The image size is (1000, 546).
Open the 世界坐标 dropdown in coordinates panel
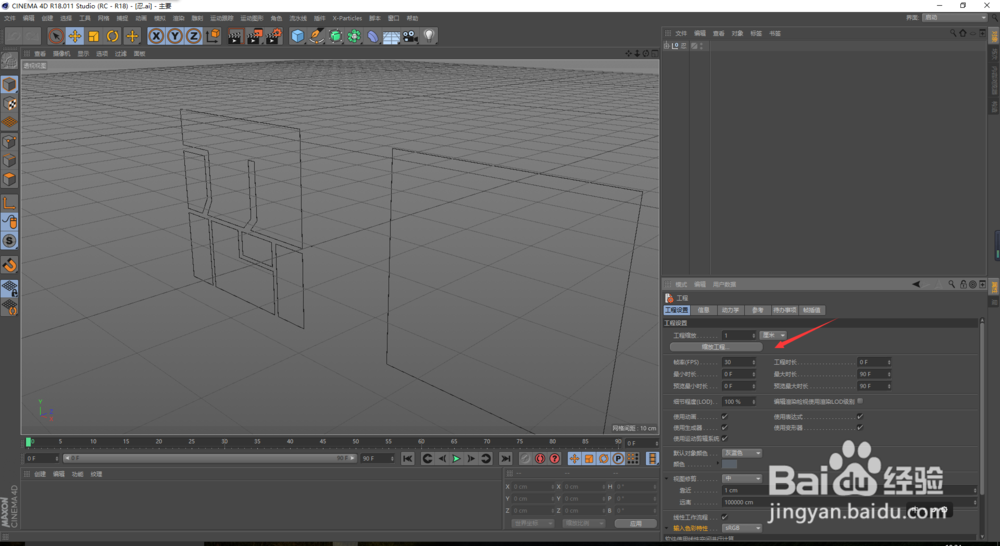pyautogui.click(x=533, y=523)
